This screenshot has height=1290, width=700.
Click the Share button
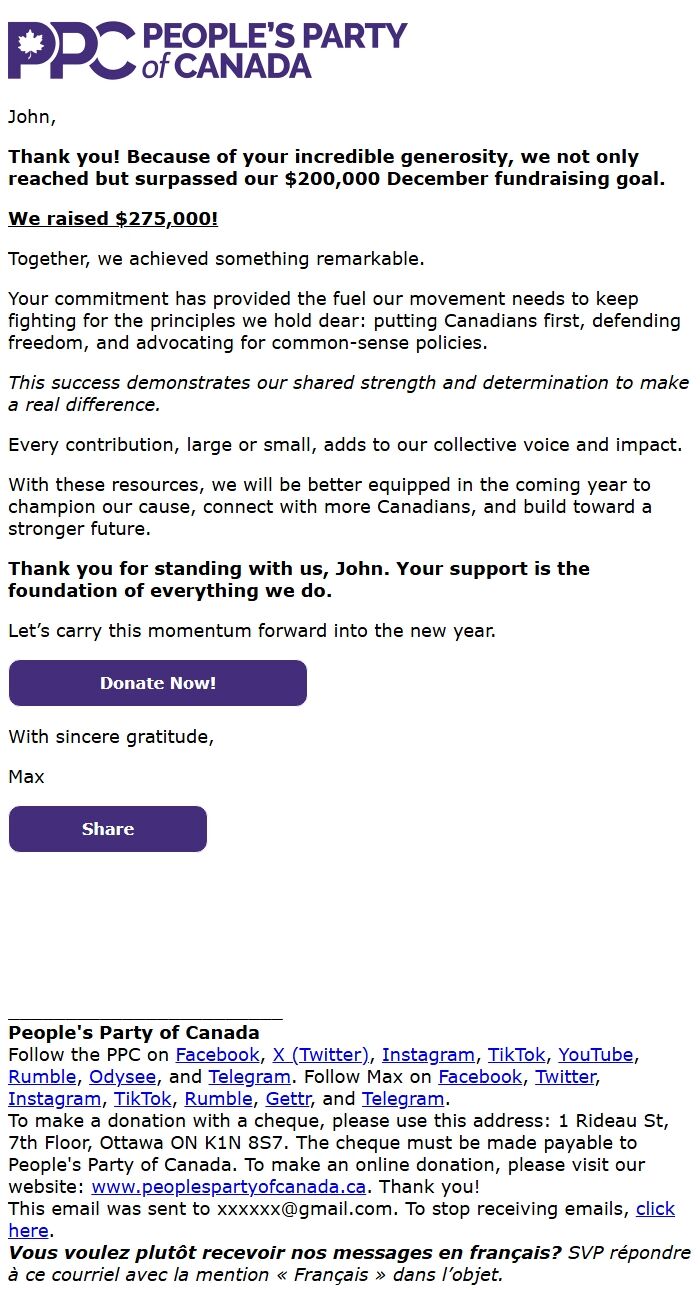(x=107, y=829)
